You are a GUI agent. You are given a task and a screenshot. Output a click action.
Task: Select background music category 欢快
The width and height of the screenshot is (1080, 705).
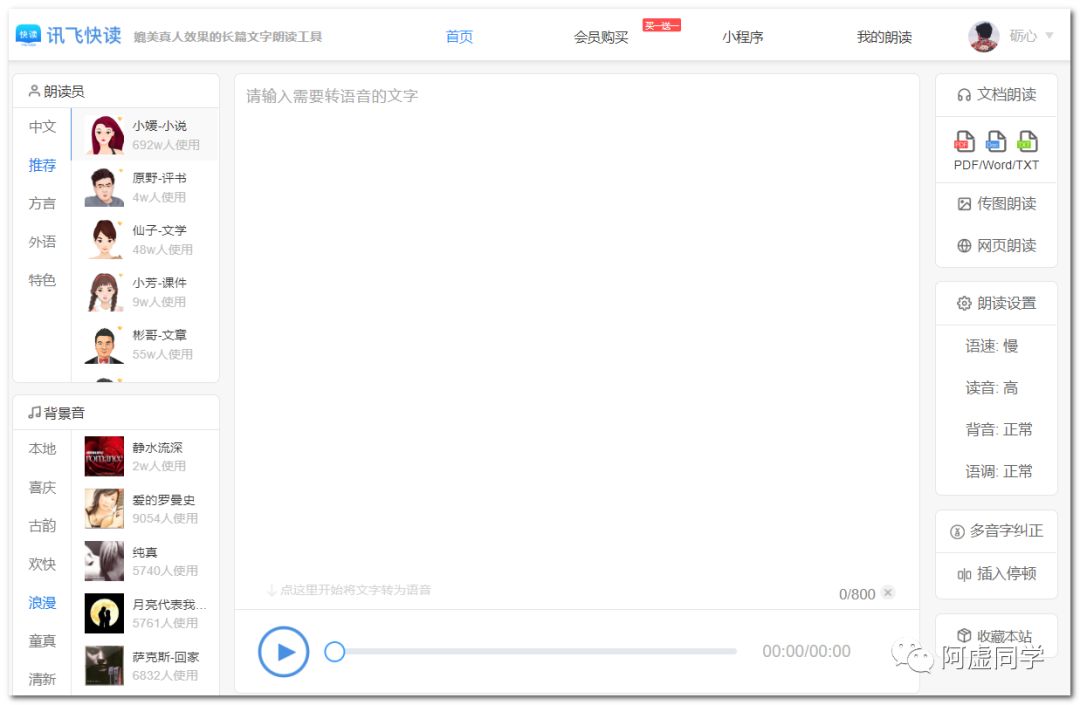coord(42,565)
